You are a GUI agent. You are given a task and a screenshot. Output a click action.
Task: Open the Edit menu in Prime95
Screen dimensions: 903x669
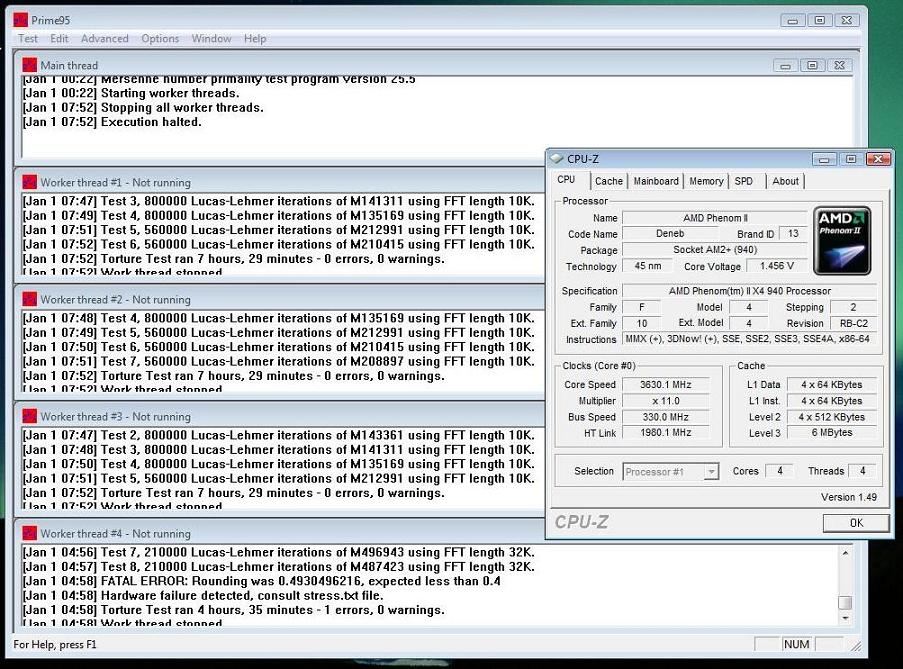pyautogui.click(x=59, y=39)
